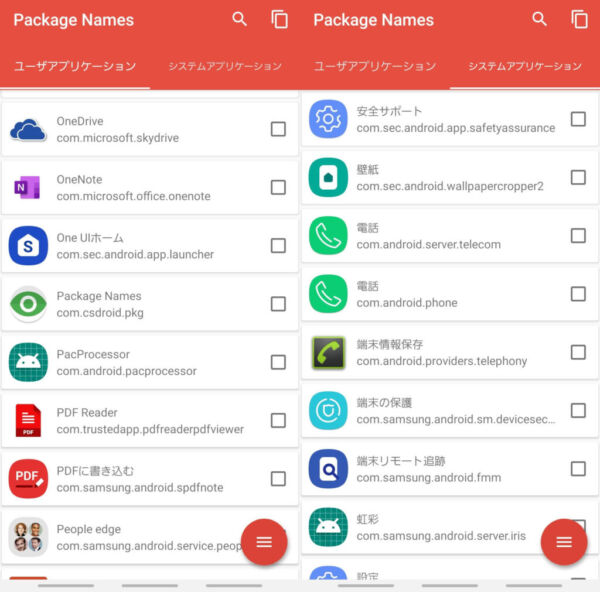Check the OneDrive checkbox
600x592 pixels.
click(x=278, y=129)
